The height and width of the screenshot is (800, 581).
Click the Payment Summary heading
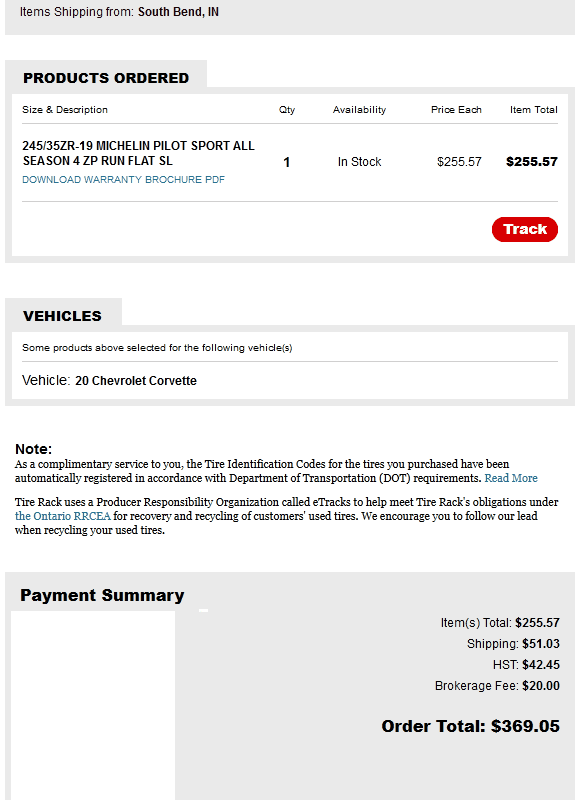(x=102, y=595)
